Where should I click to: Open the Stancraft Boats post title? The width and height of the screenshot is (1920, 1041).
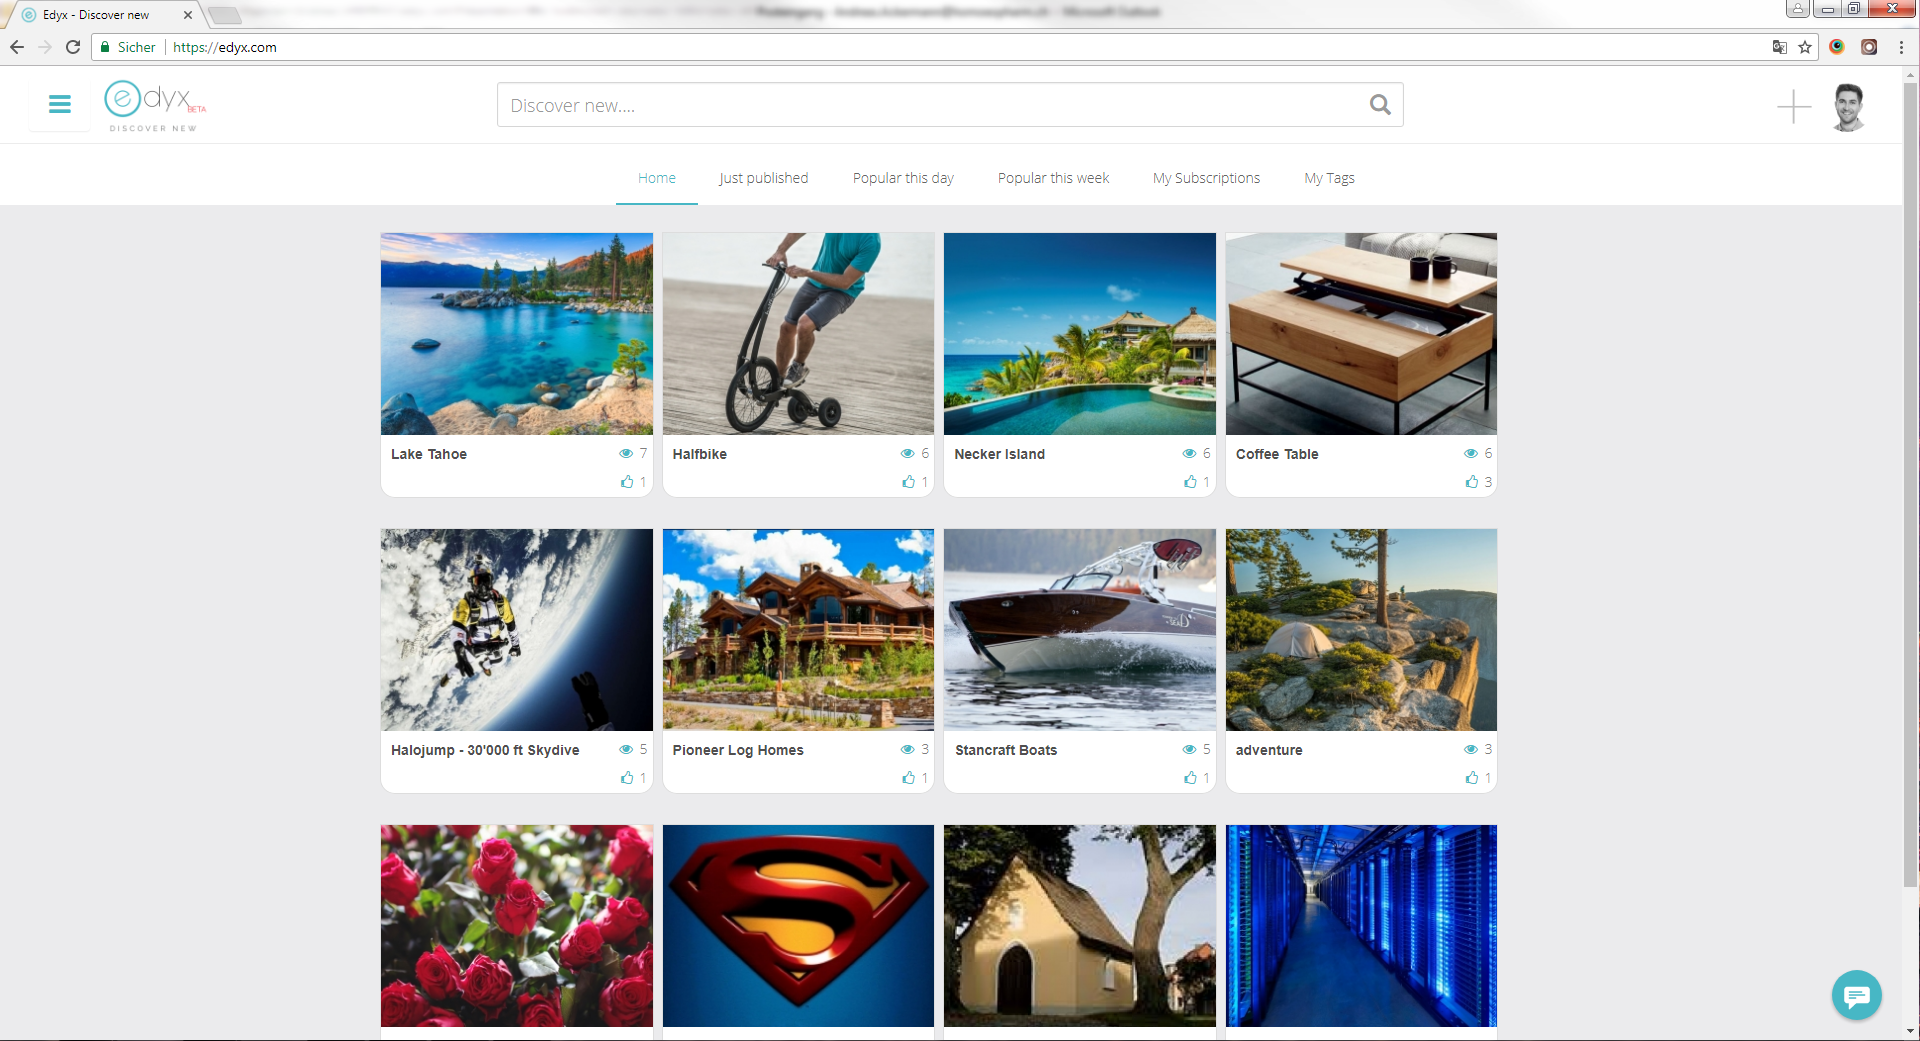[1006, 749]
